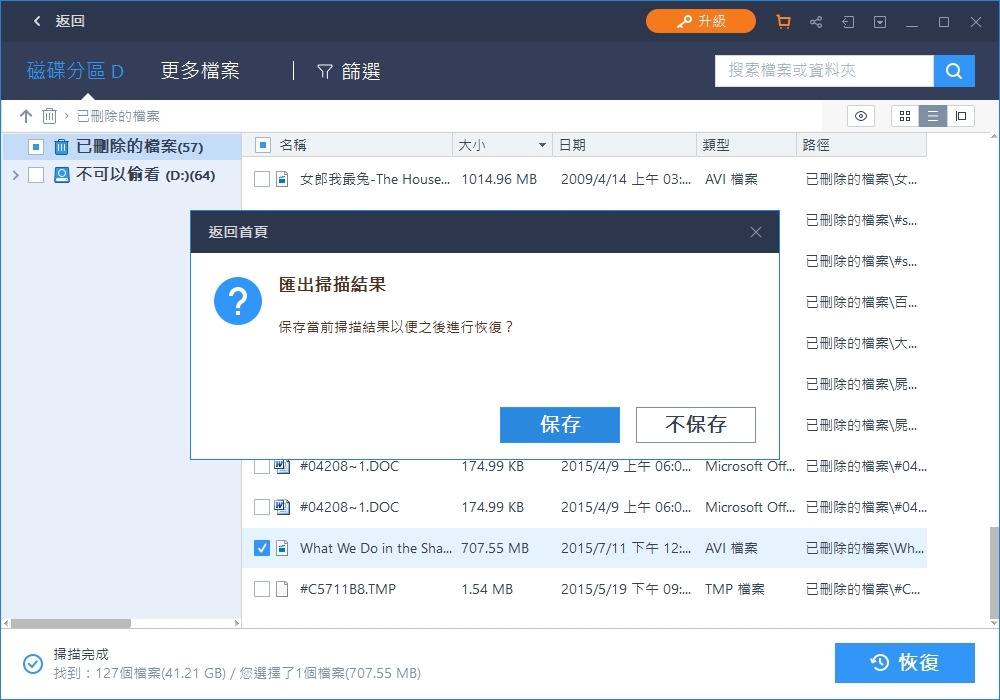Click the 恢復 recover button

(x=905, y=663)
